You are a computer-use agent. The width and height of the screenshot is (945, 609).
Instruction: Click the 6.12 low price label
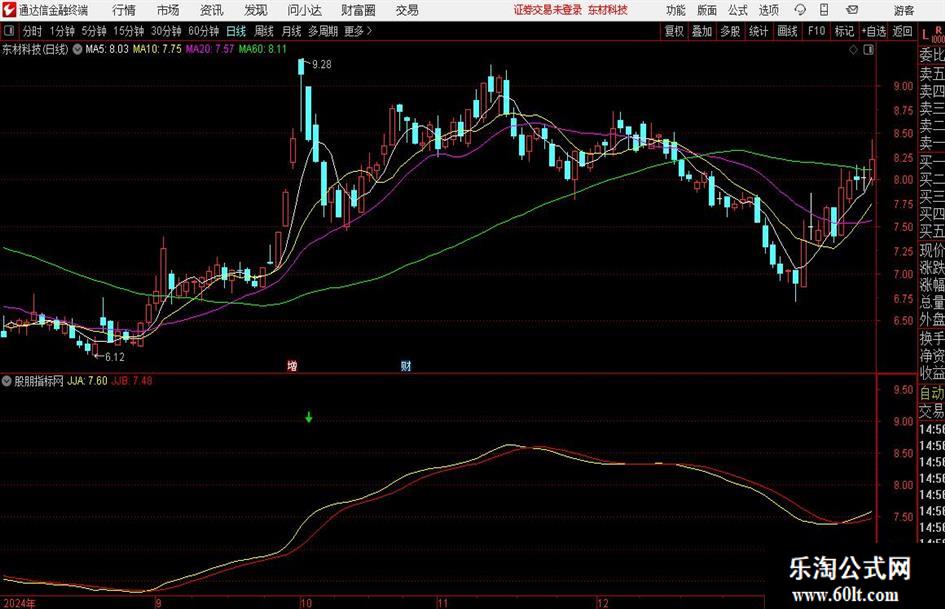[x=115, y=357]
